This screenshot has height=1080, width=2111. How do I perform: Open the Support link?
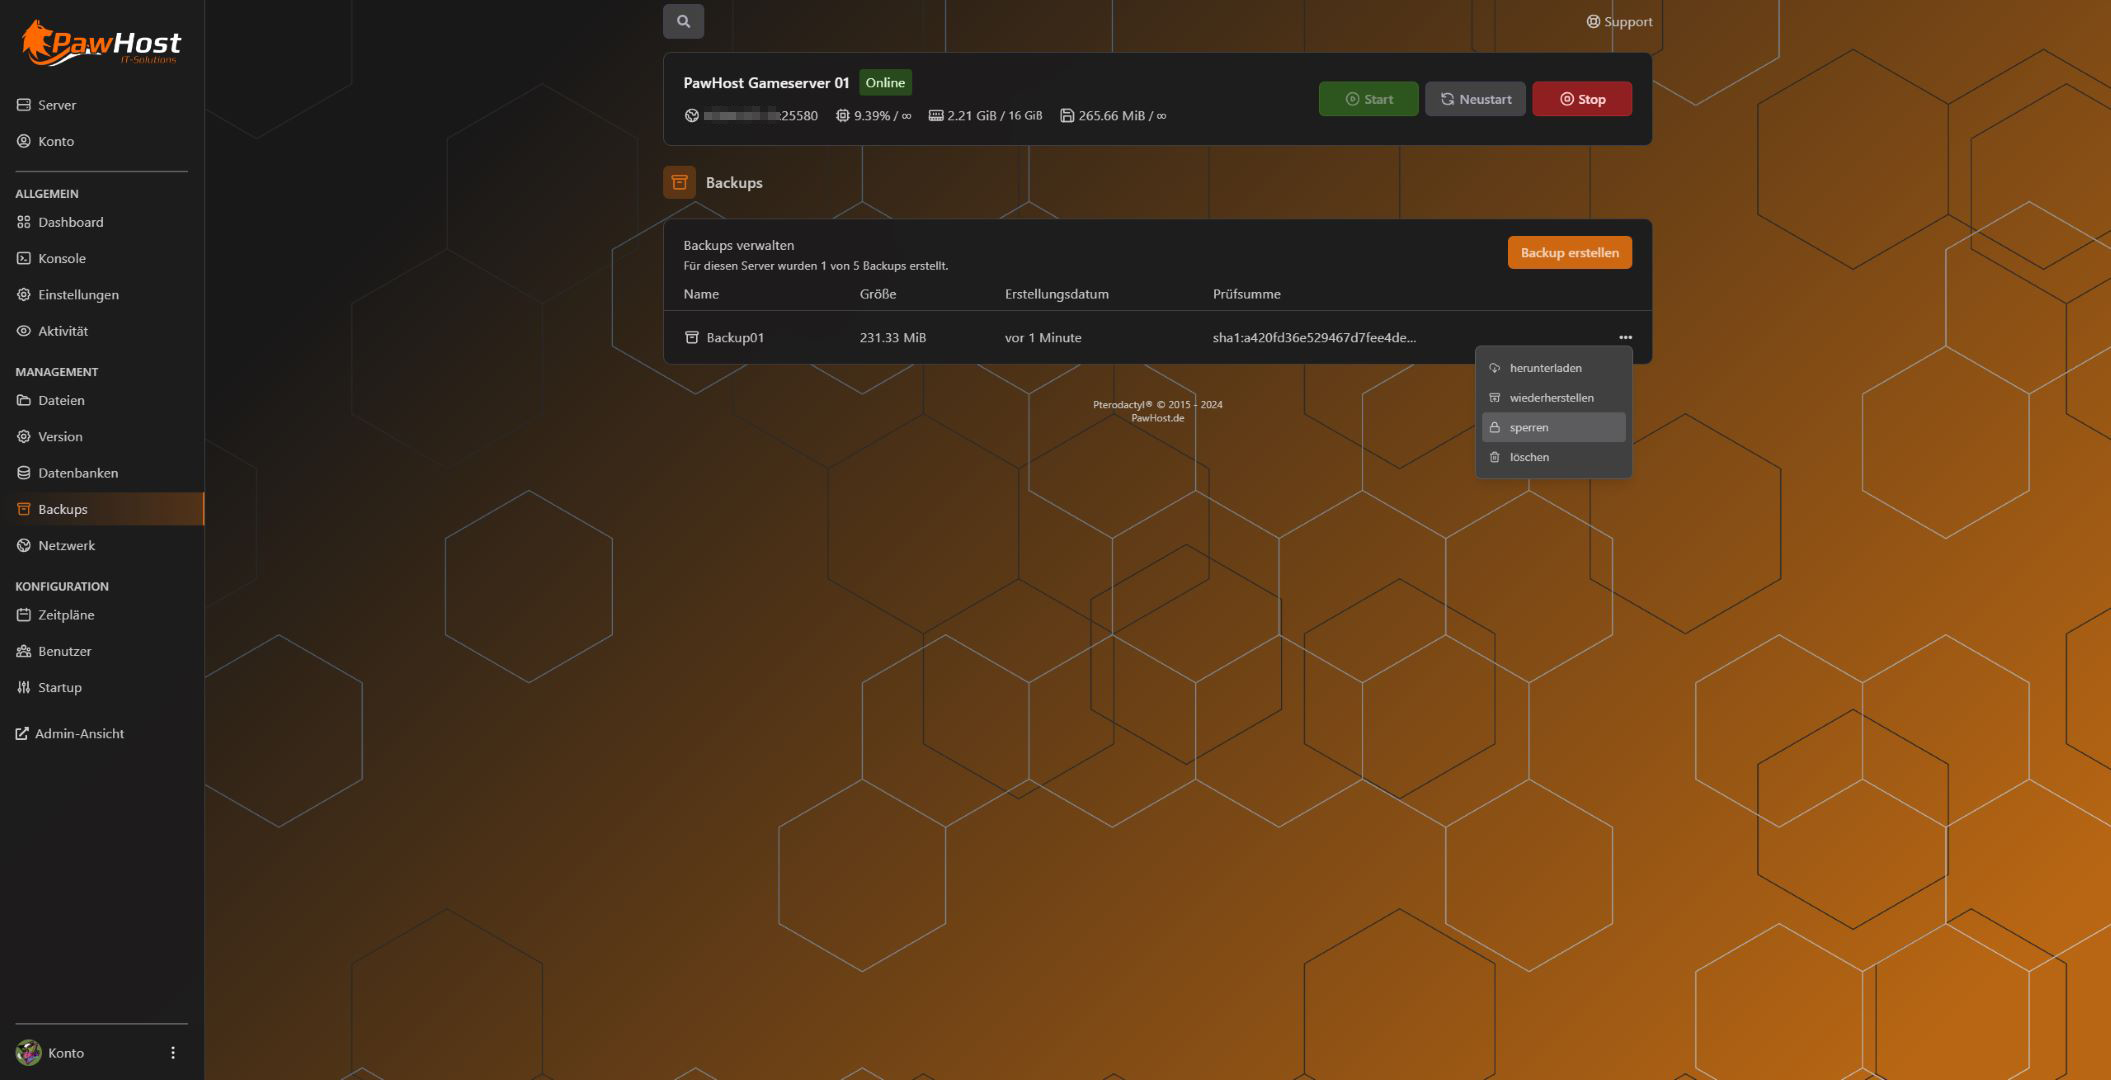click(1619, 22)
